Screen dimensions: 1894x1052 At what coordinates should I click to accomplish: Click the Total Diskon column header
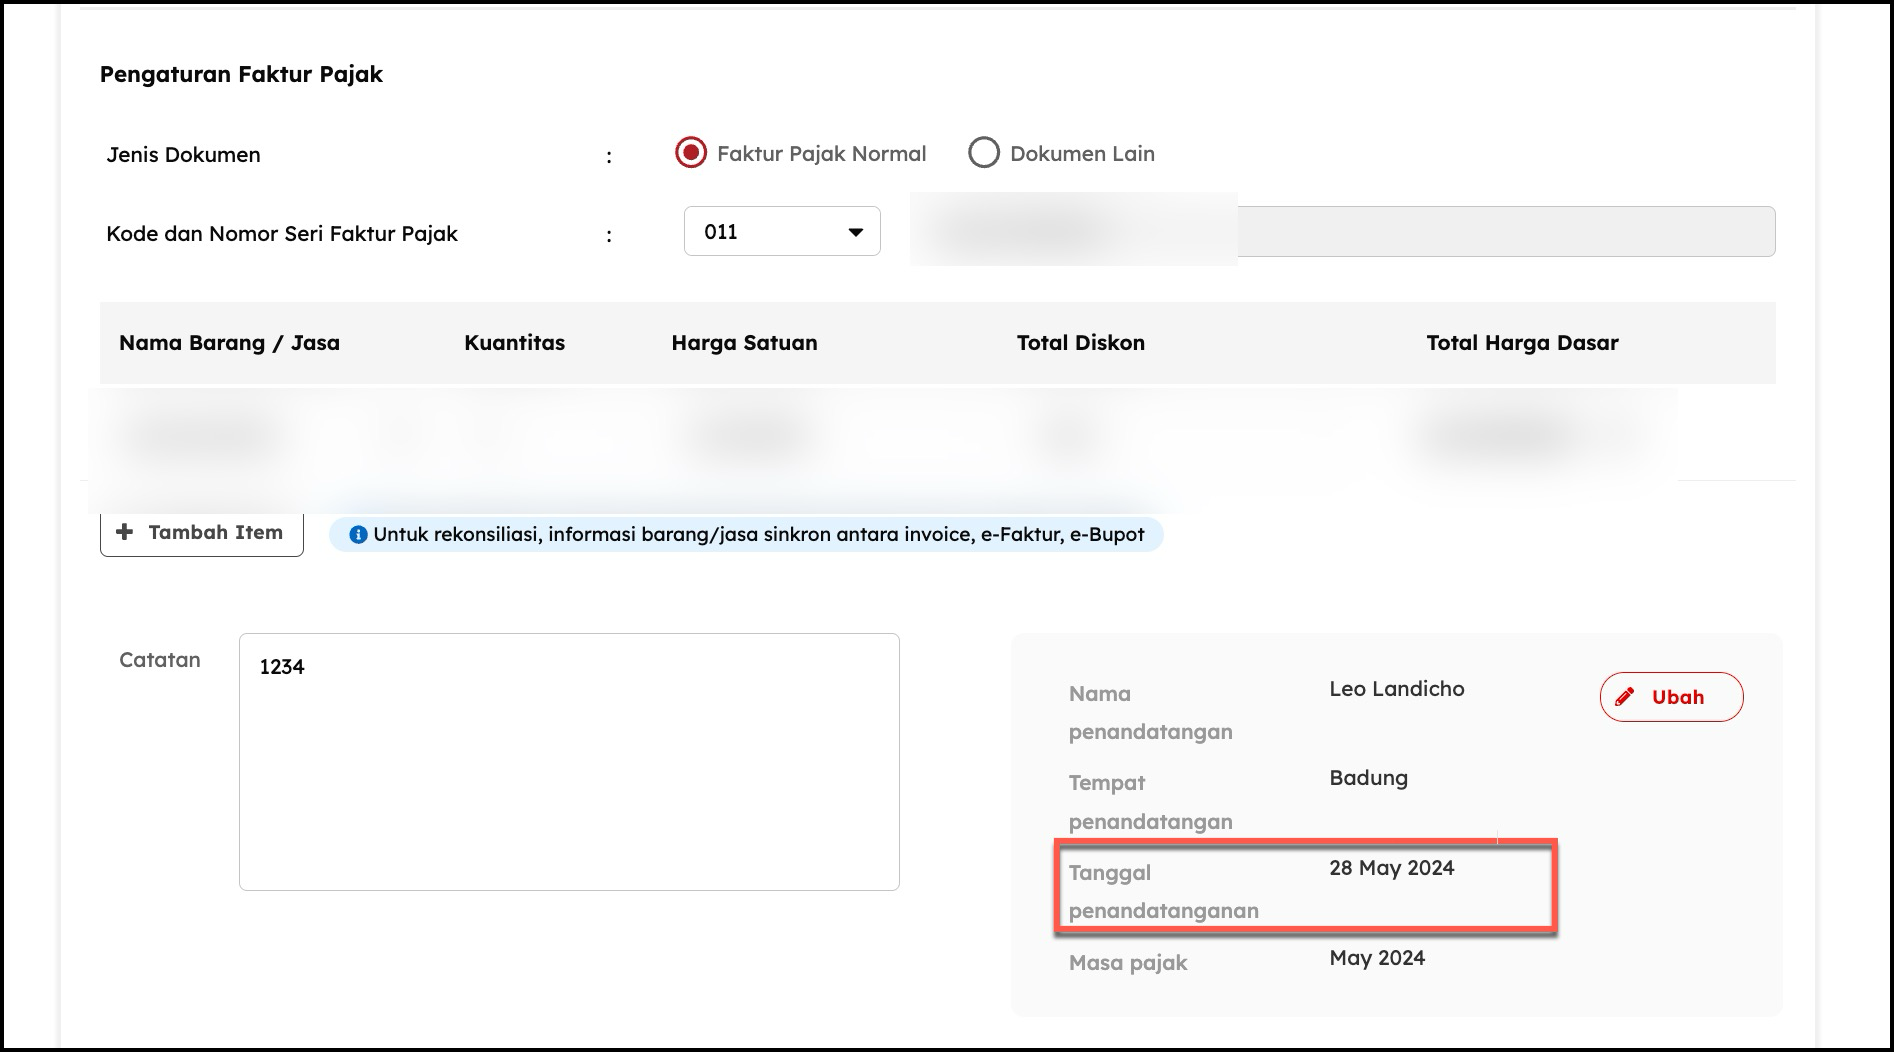click(x=1080, y=343)
